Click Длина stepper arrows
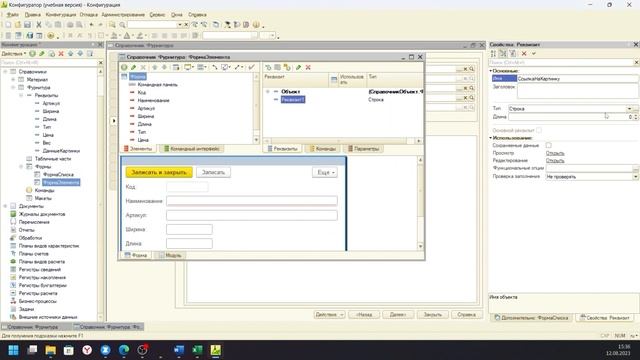Viewport: 640px width, 360px height. (x=636, y=117)
